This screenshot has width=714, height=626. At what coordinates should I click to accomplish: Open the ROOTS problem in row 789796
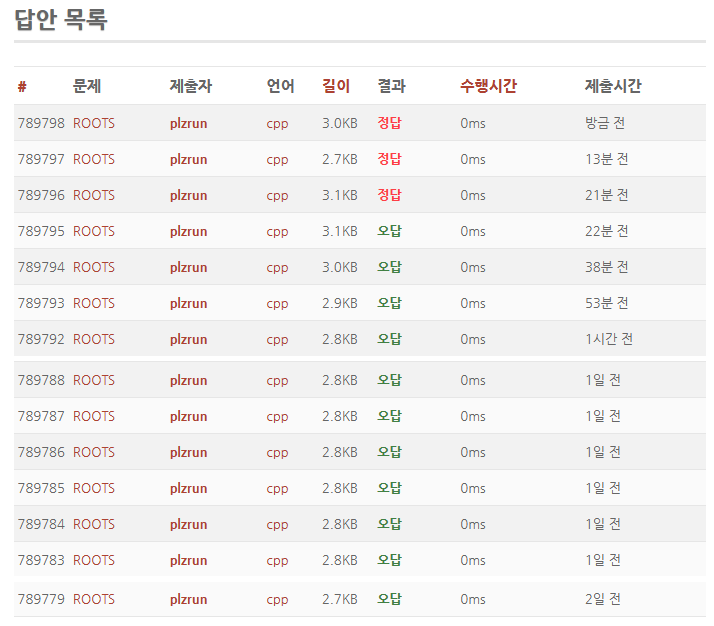click(x=94, y=195)
